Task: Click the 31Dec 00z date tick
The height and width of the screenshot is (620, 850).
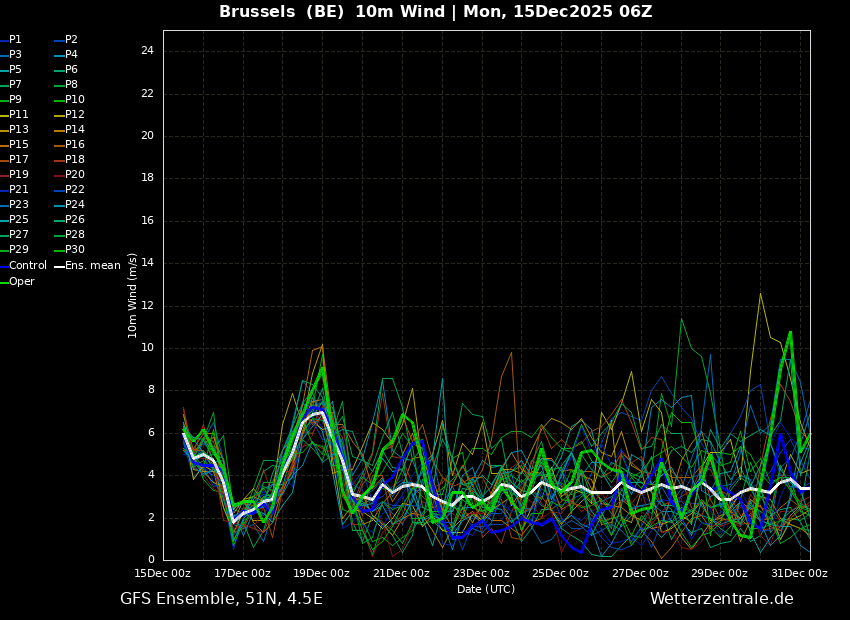Action: coord(799,573)
